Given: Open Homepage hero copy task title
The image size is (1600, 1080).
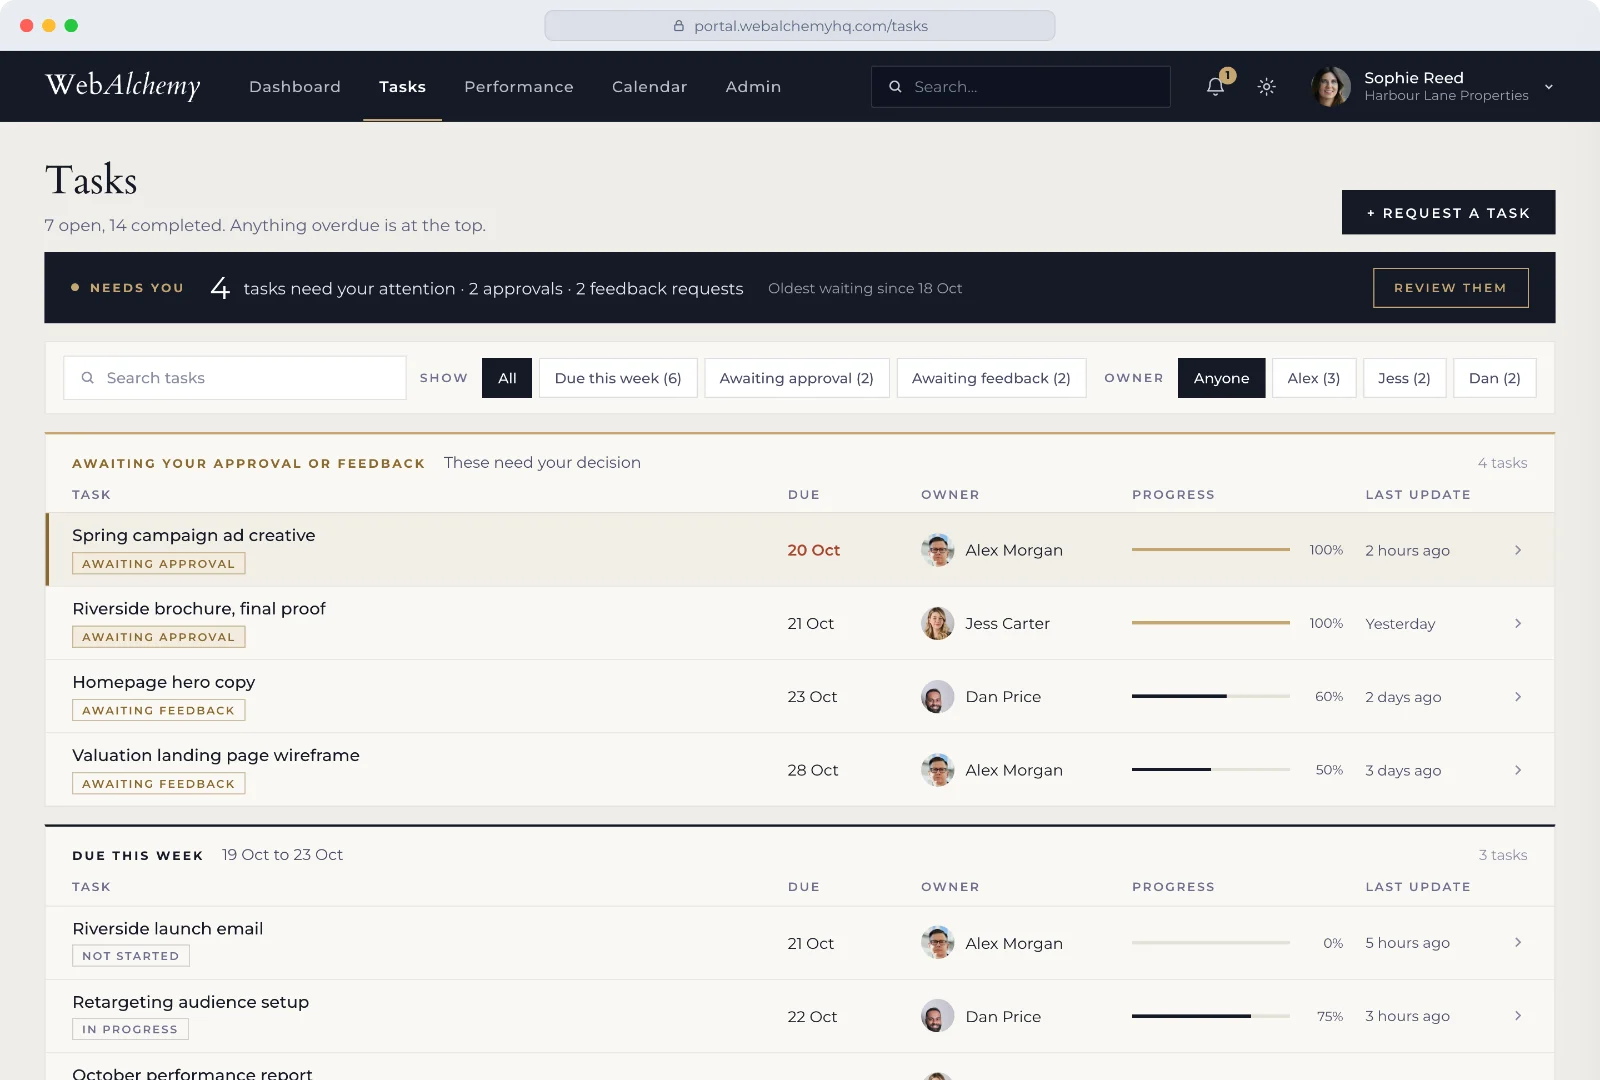Looking at the screenshot, I should tap(164, 682).
